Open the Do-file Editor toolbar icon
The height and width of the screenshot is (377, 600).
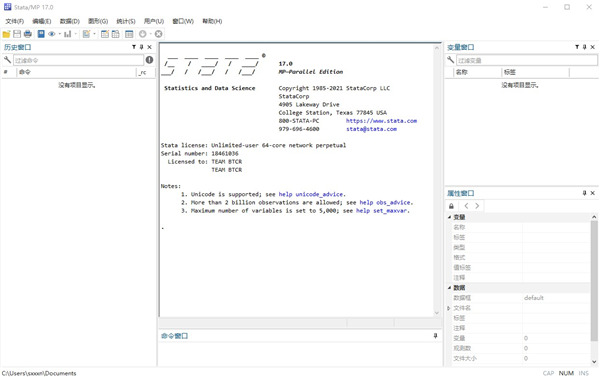click(x=86, y=34)
